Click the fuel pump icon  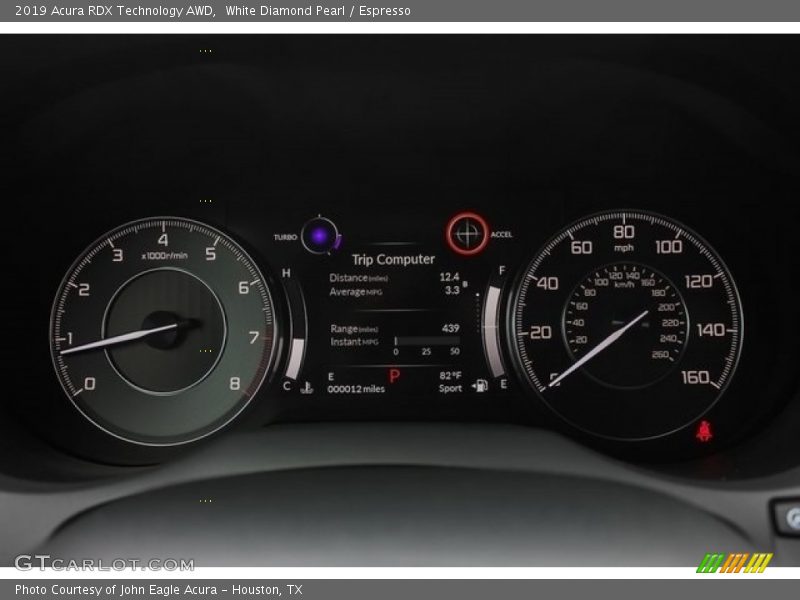pyautogui.click(x=479, y=387)
